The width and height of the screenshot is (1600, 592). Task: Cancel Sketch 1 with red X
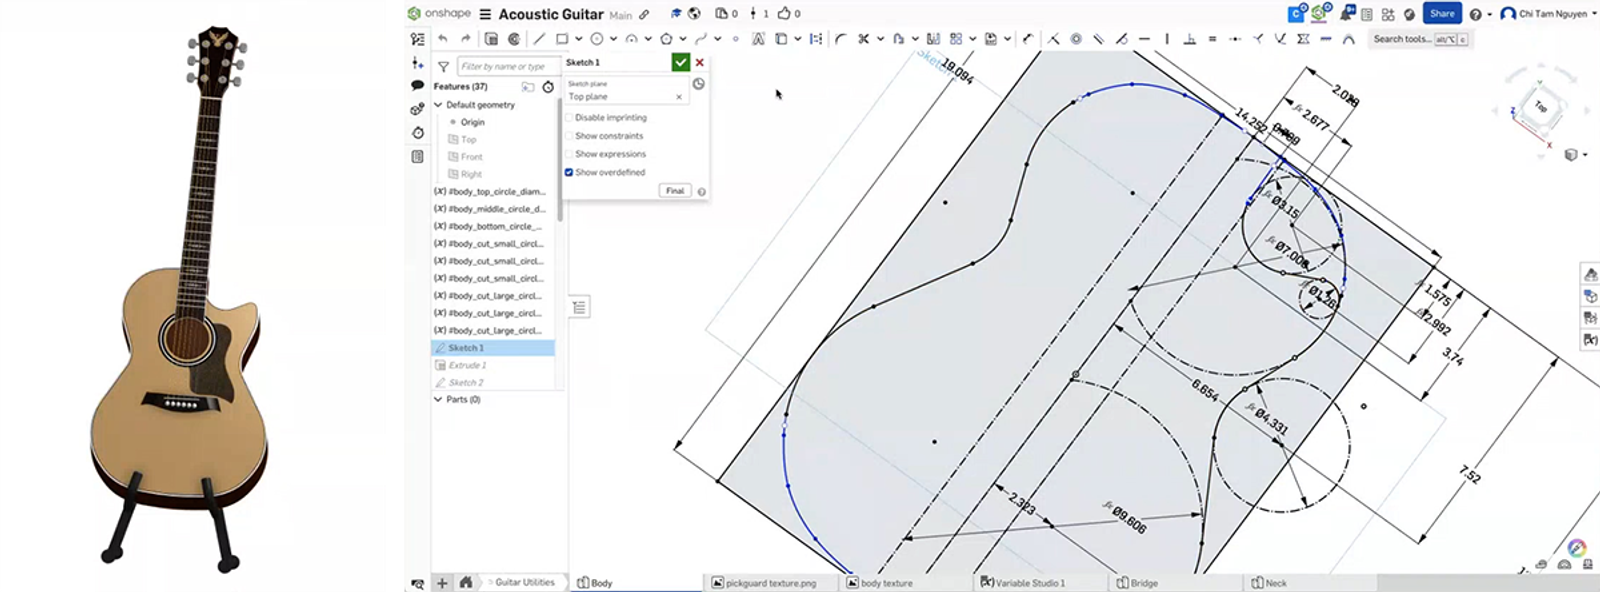[x=700, y=62]
